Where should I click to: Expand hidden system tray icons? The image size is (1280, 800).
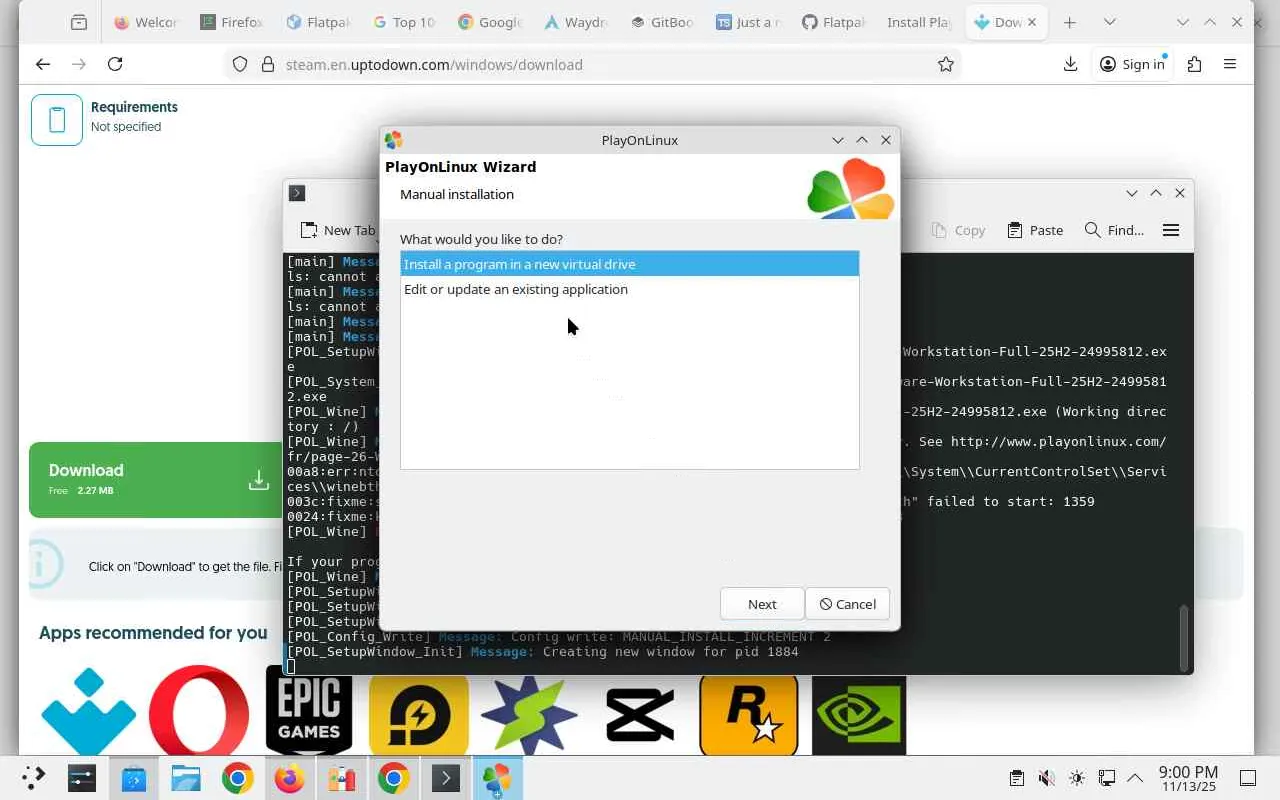(1135, 778)
